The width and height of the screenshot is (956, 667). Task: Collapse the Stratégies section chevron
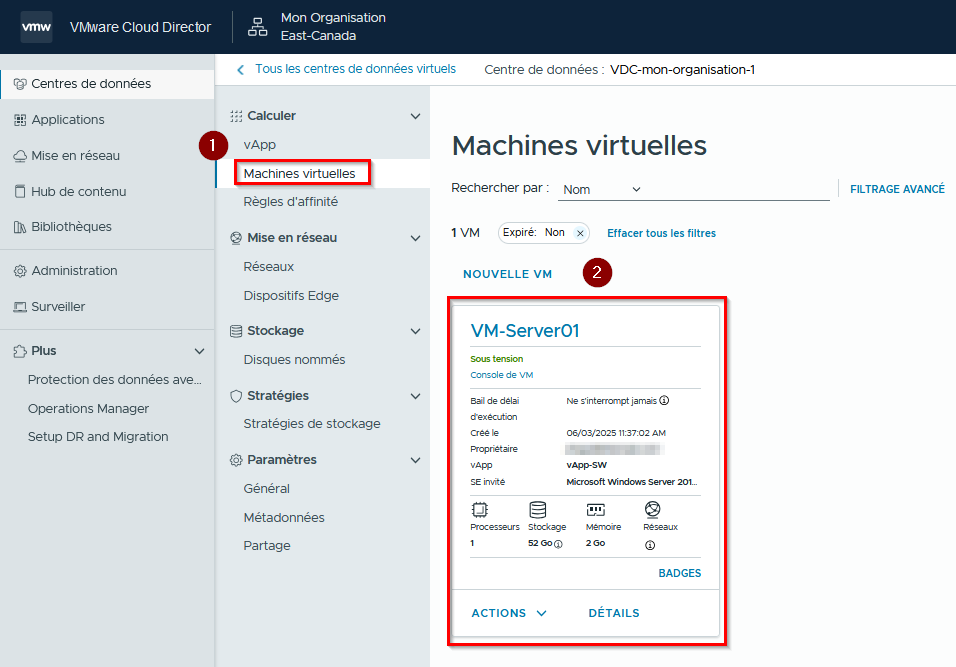[415, 396]
